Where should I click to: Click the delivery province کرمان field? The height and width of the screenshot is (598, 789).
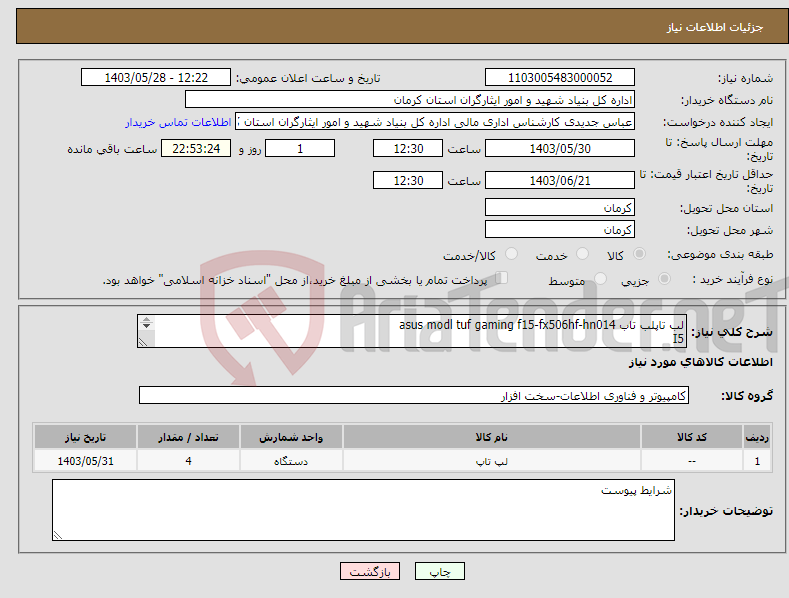(x=560, y=207)
